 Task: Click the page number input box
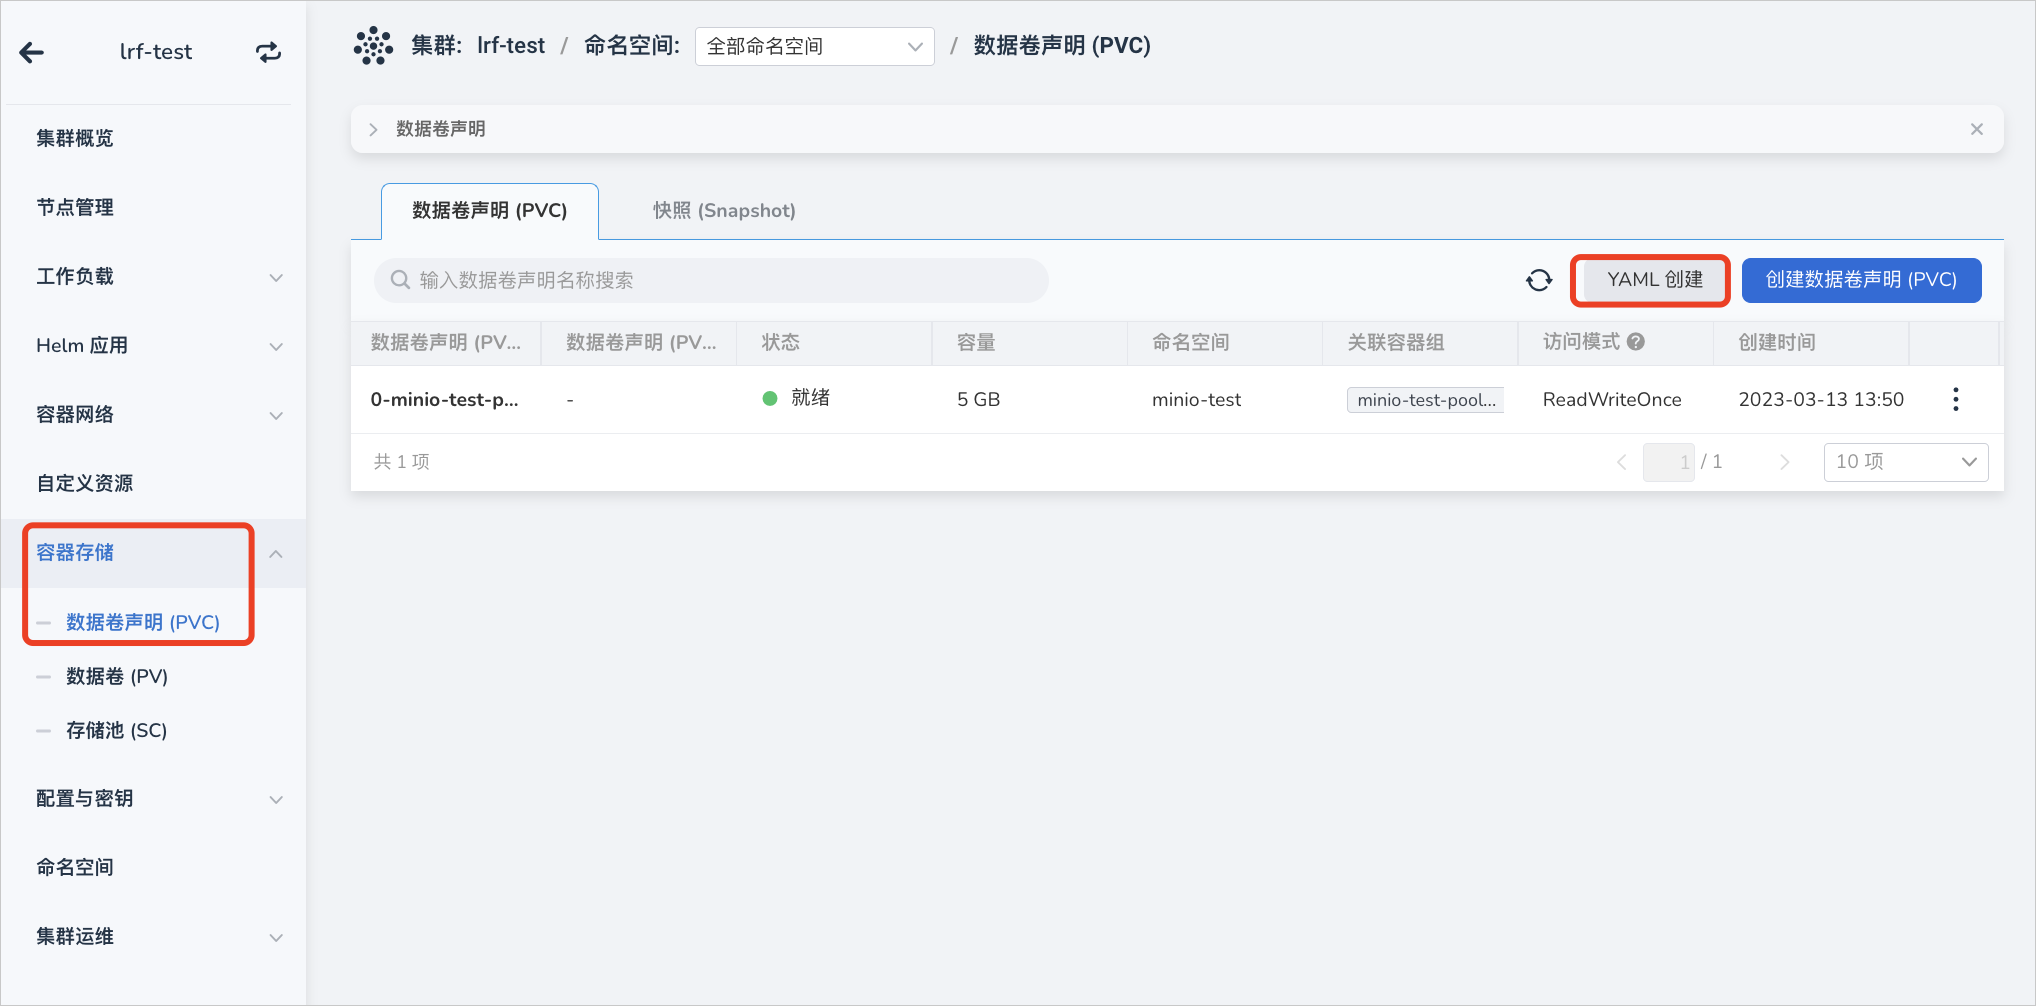(1669, 462)
